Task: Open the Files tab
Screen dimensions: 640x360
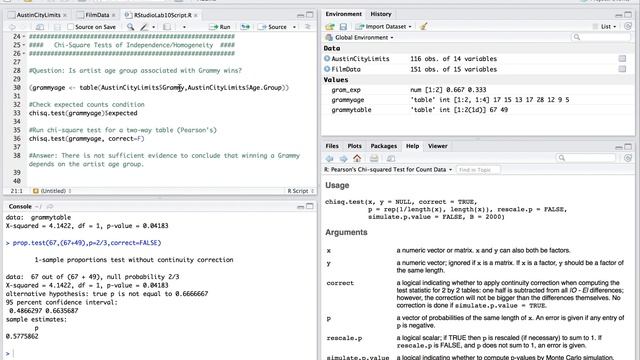Action: click(x=332, y=146)
